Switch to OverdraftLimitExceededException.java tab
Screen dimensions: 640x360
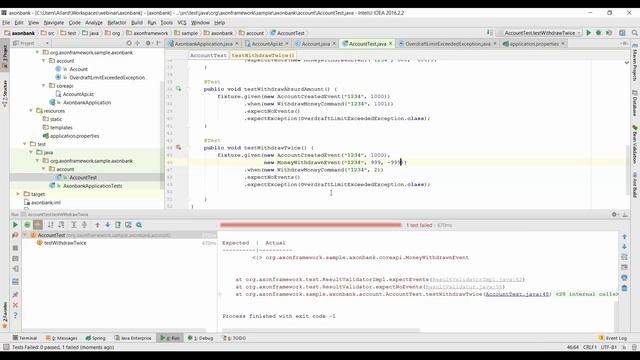click(448, 44)
